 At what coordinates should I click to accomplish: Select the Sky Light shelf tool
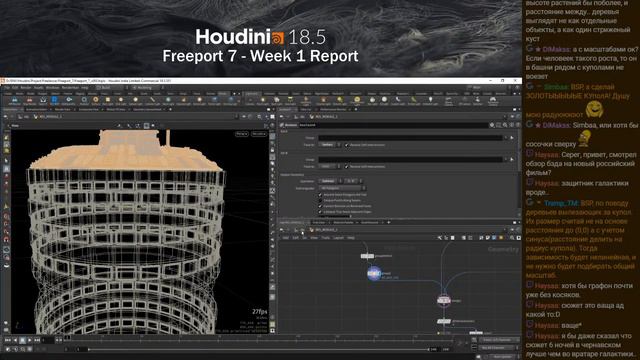(372, 100)
